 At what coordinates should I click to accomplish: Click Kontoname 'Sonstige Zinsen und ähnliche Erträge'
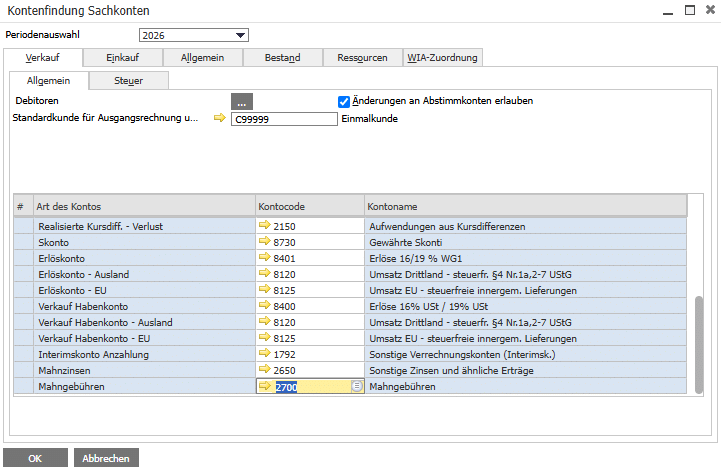451,371
